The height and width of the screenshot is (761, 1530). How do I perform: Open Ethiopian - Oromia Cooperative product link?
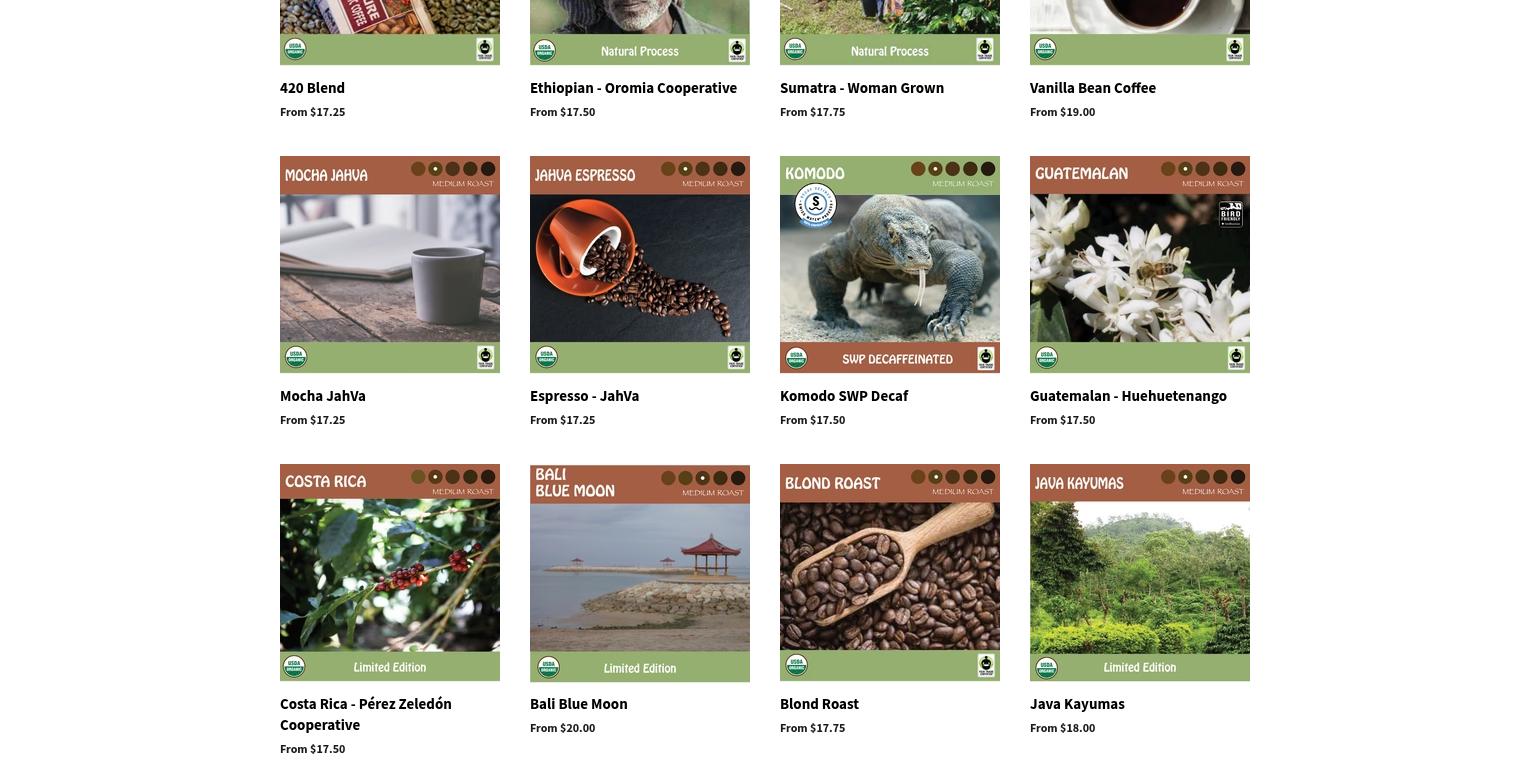pyautogui.click(x=633, y=88)
